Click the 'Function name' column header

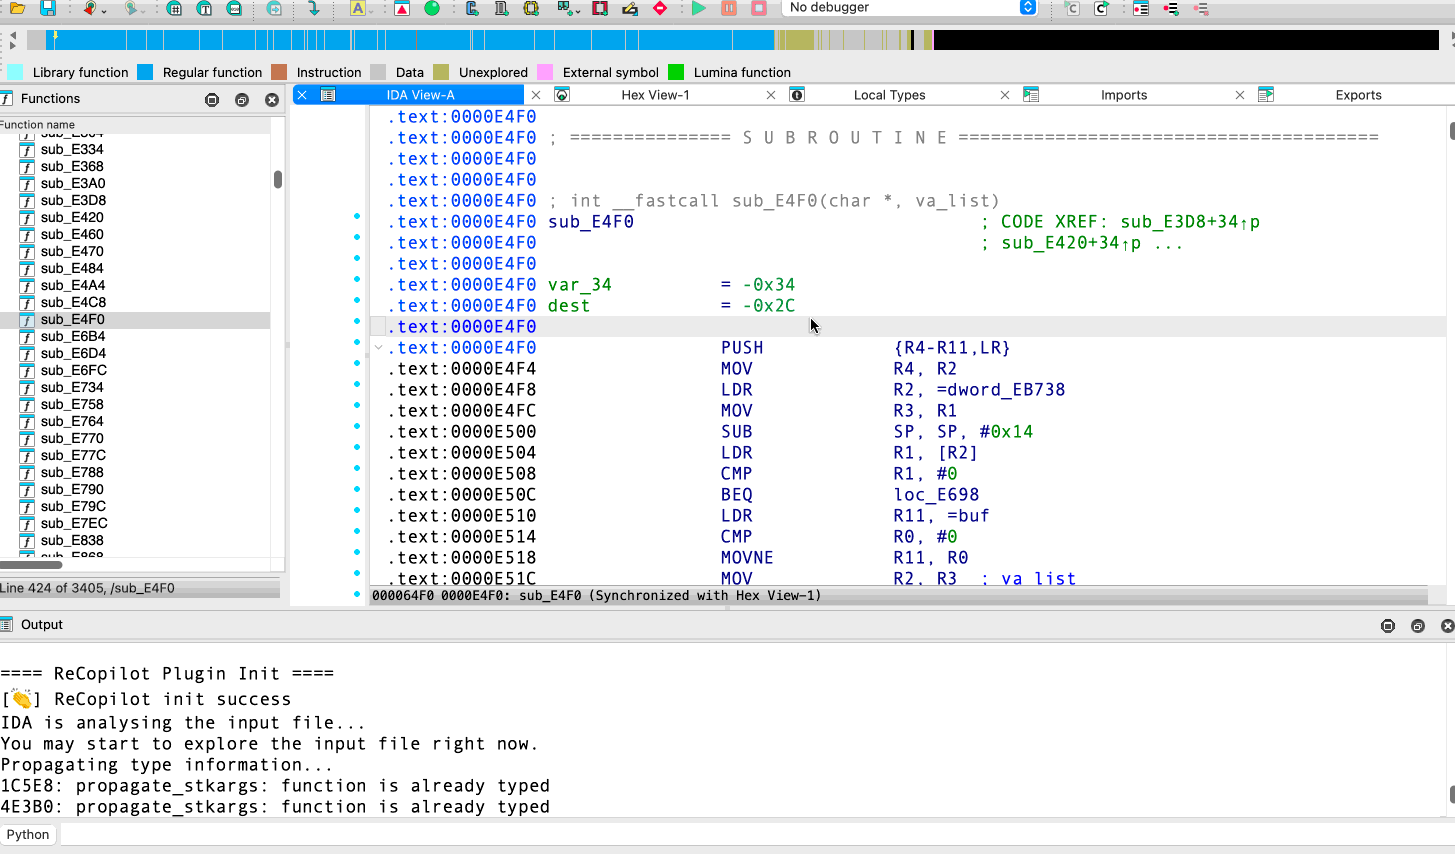(x=135, y=125)
